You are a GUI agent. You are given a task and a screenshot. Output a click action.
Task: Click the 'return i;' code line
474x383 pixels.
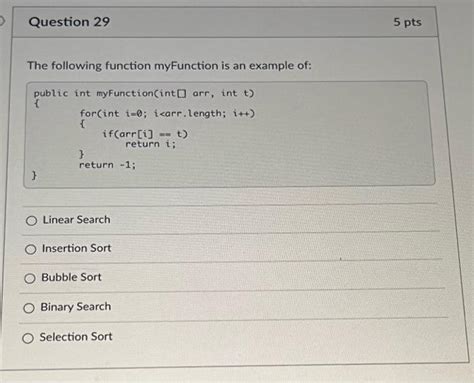coord(150,144)
